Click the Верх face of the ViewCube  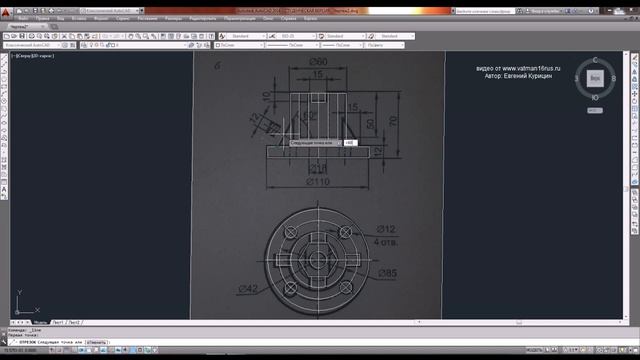pos(595,78)
